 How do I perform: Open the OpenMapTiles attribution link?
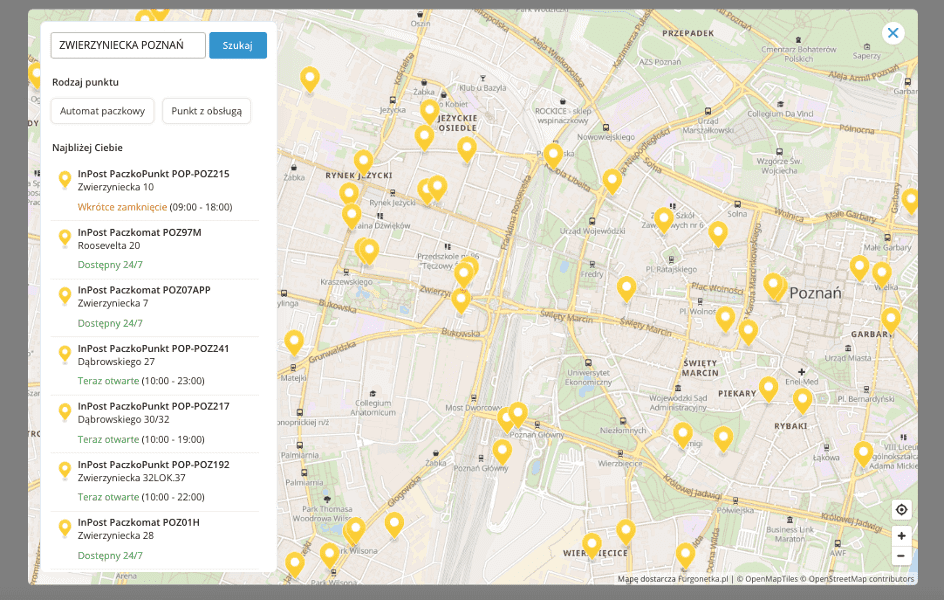click(x=771, y=579)
